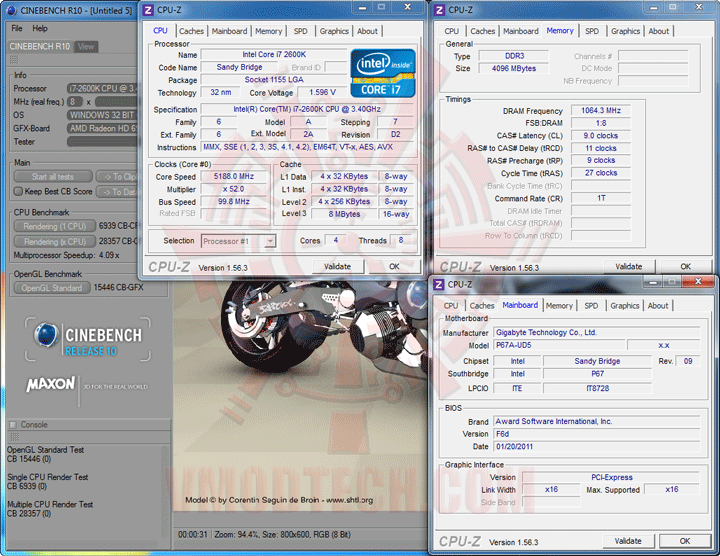Click the memory size 4096 MBytes
This screenshot has height=556, width=720.
[x=514, y=68]
